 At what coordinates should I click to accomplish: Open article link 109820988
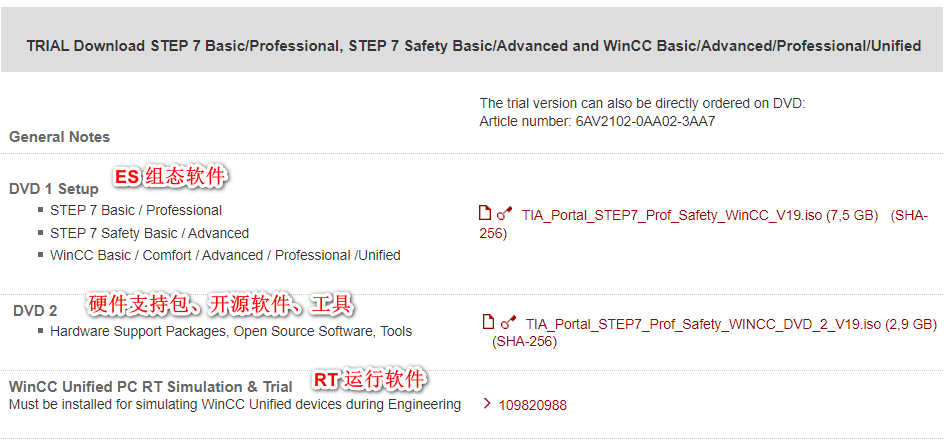coord(533,405)
